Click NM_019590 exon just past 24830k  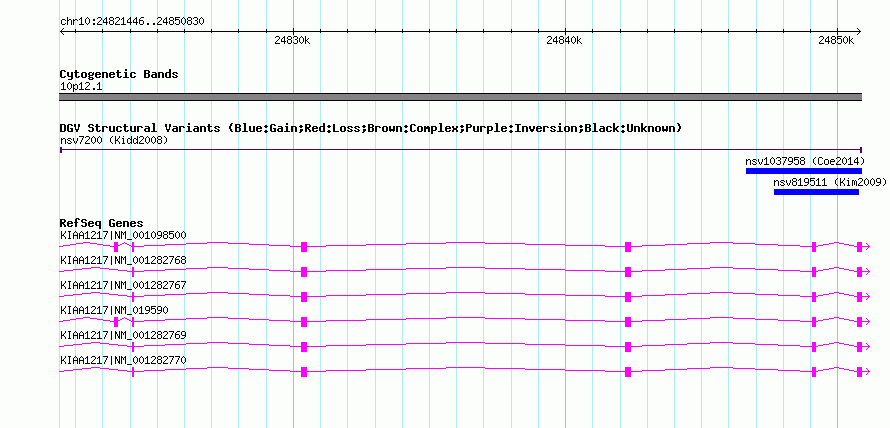[304, 322]
